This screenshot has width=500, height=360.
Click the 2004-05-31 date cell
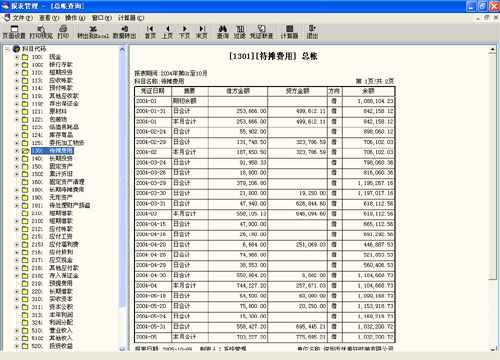tap(153, 327)
